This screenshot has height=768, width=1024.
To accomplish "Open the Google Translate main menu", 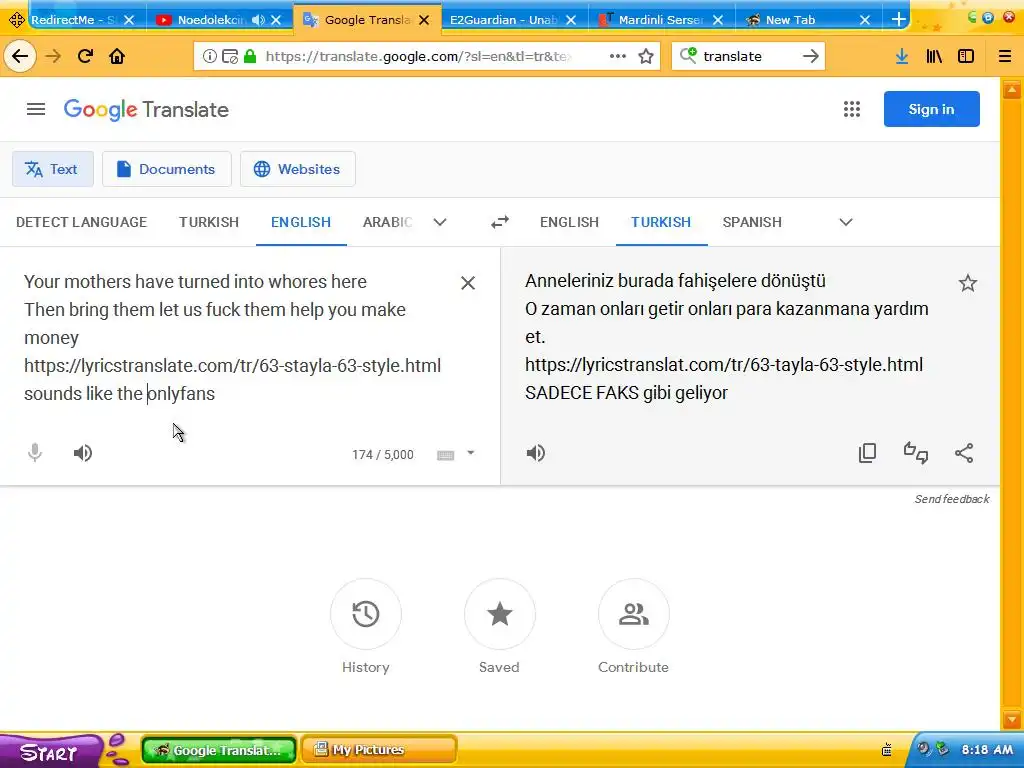I will click(x=36, y=109).
